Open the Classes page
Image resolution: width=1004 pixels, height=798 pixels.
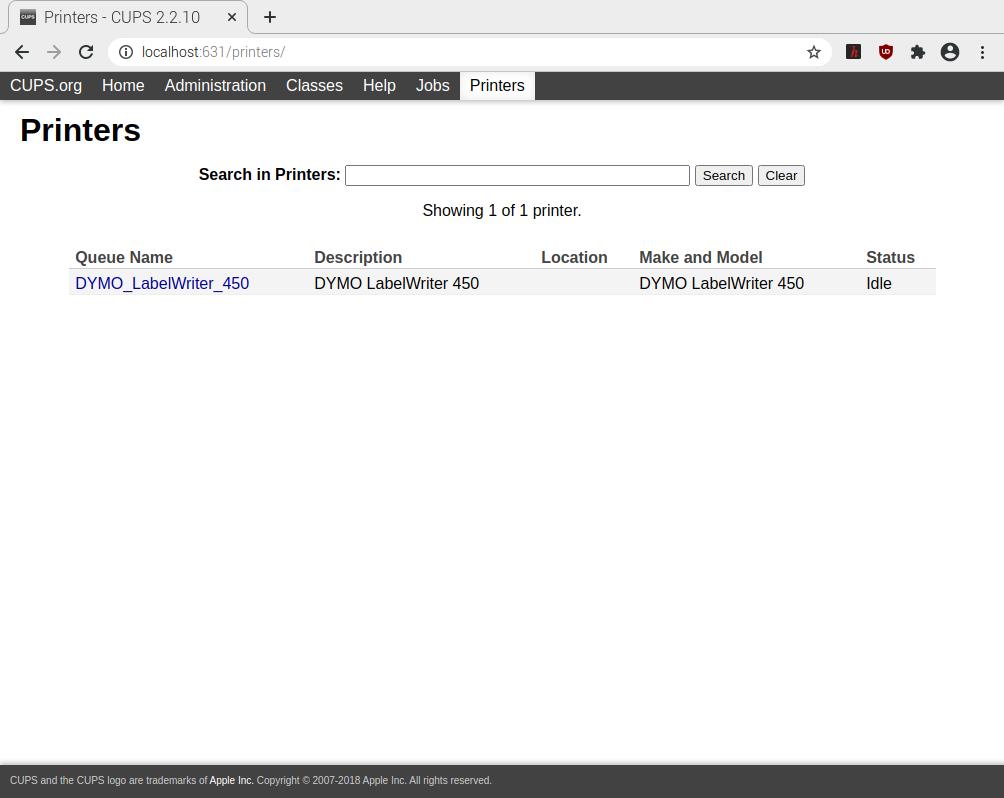point(314,86)
